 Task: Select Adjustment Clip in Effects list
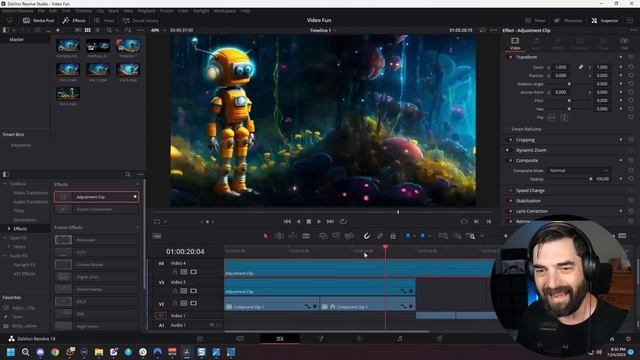96,197
